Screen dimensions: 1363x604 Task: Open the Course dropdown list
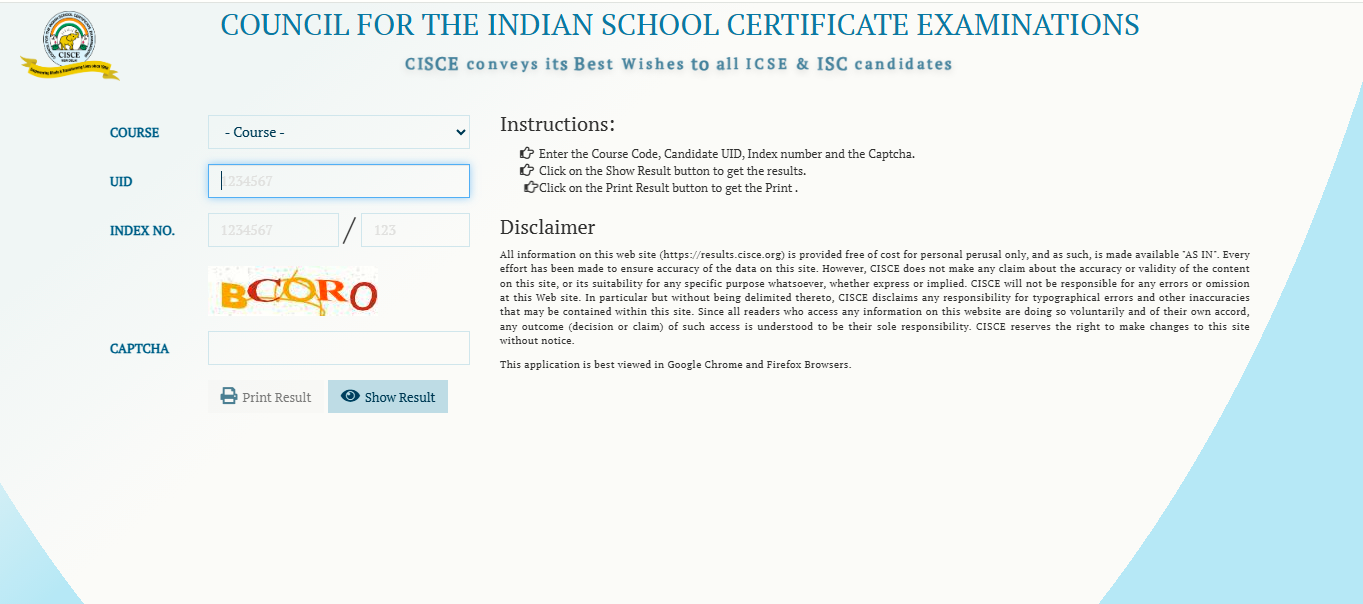coord(339,132)
